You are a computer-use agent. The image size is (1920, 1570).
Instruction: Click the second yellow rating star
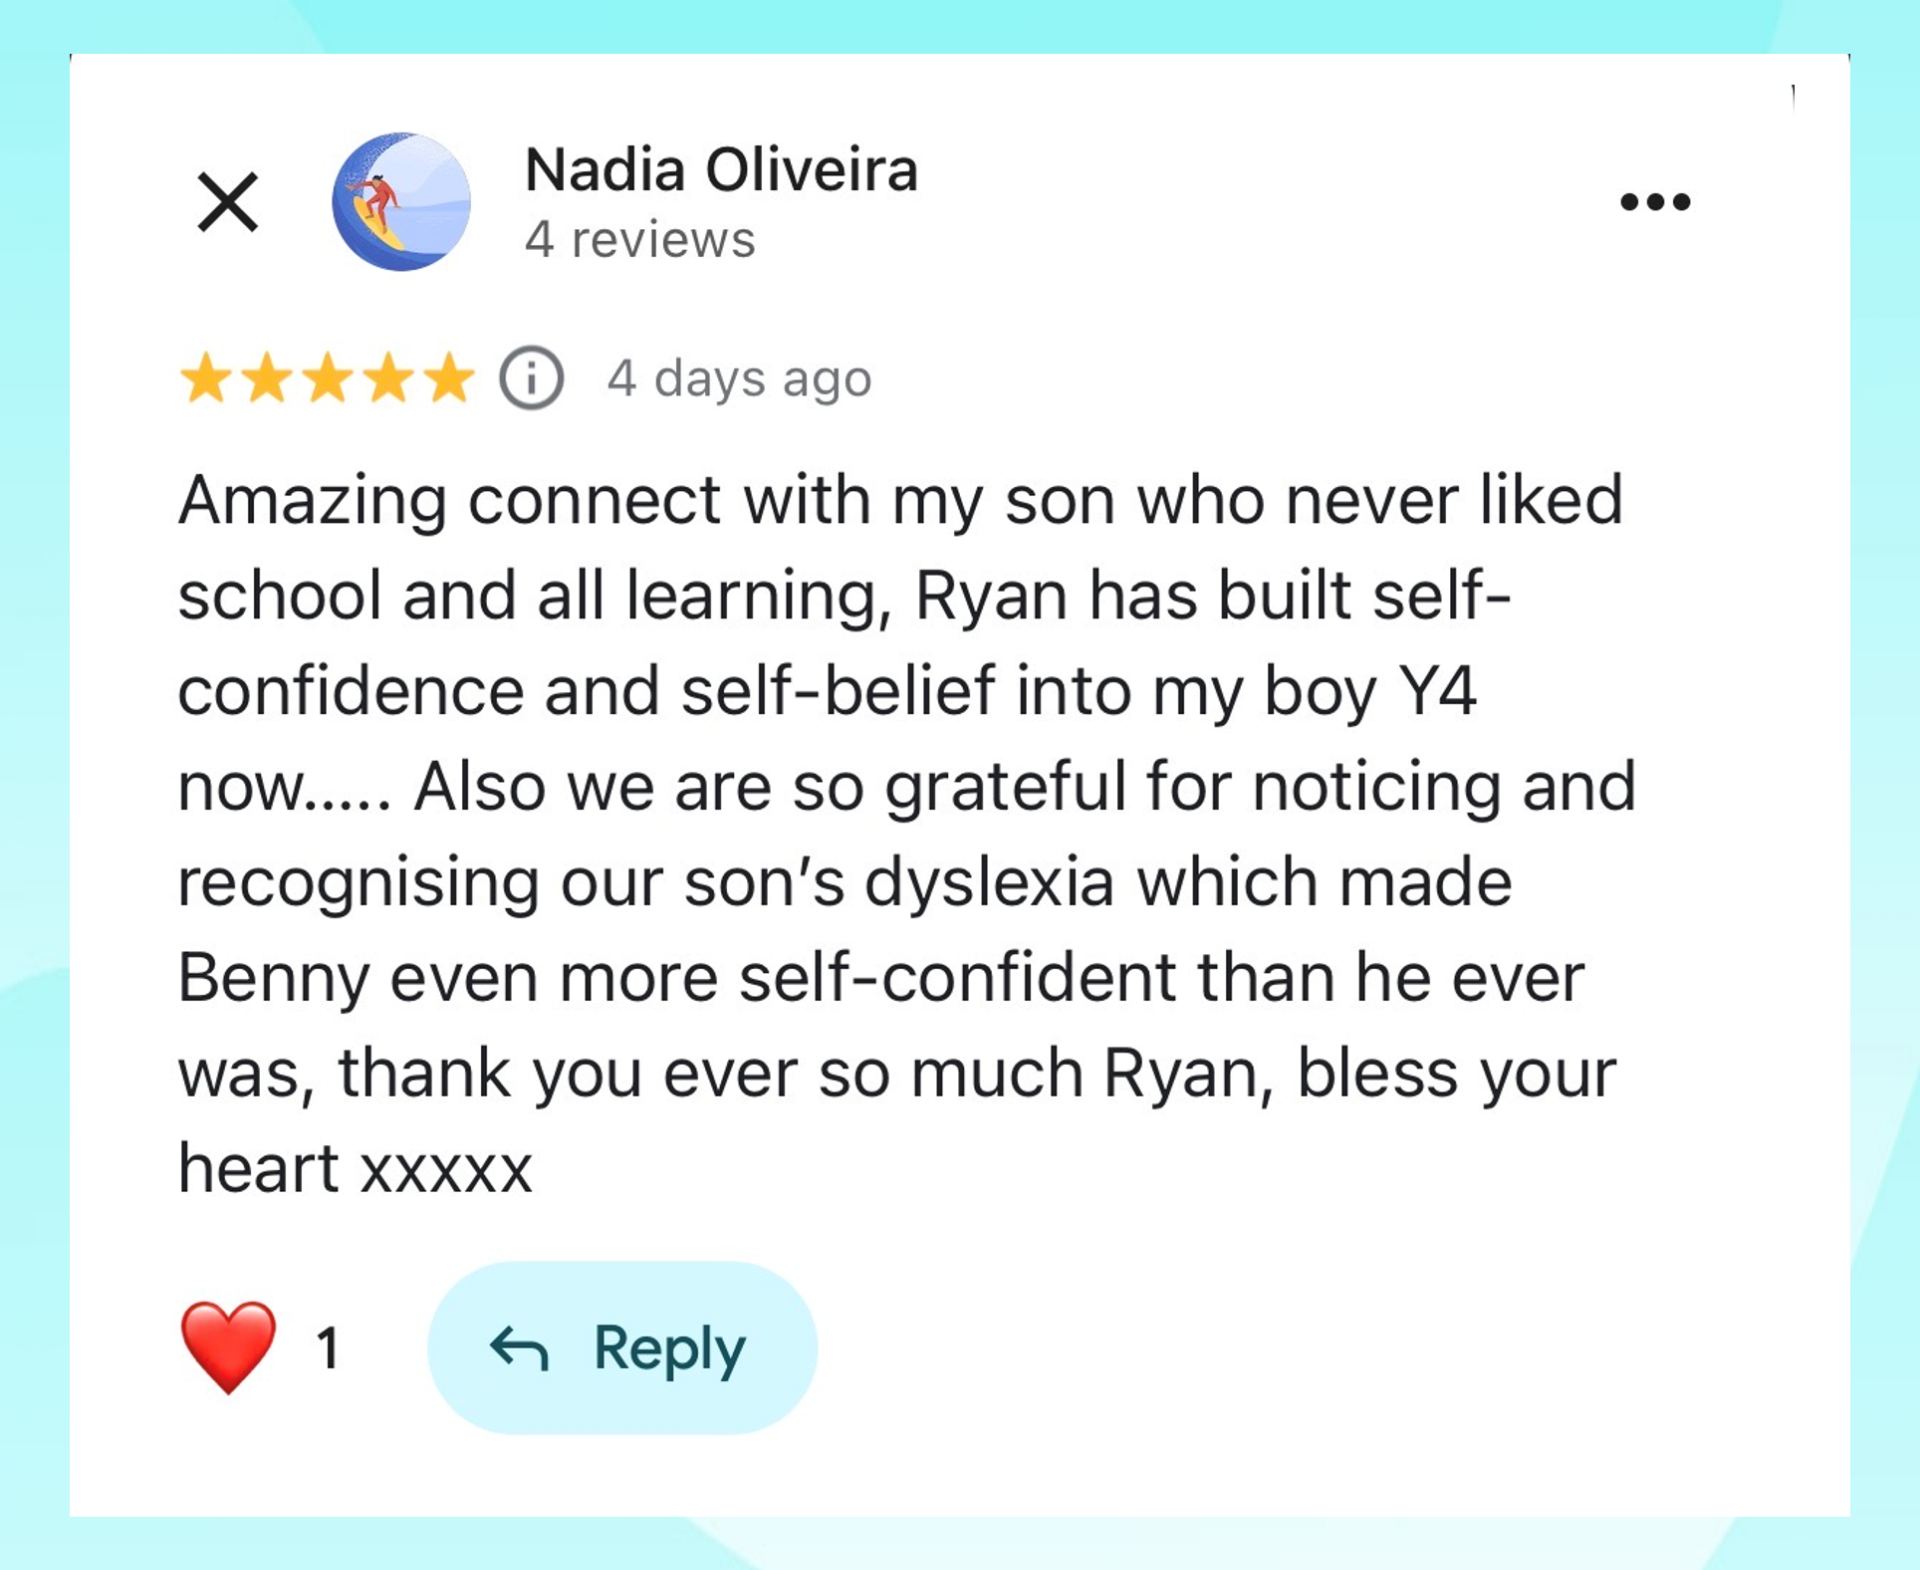(x=267, y=379)
